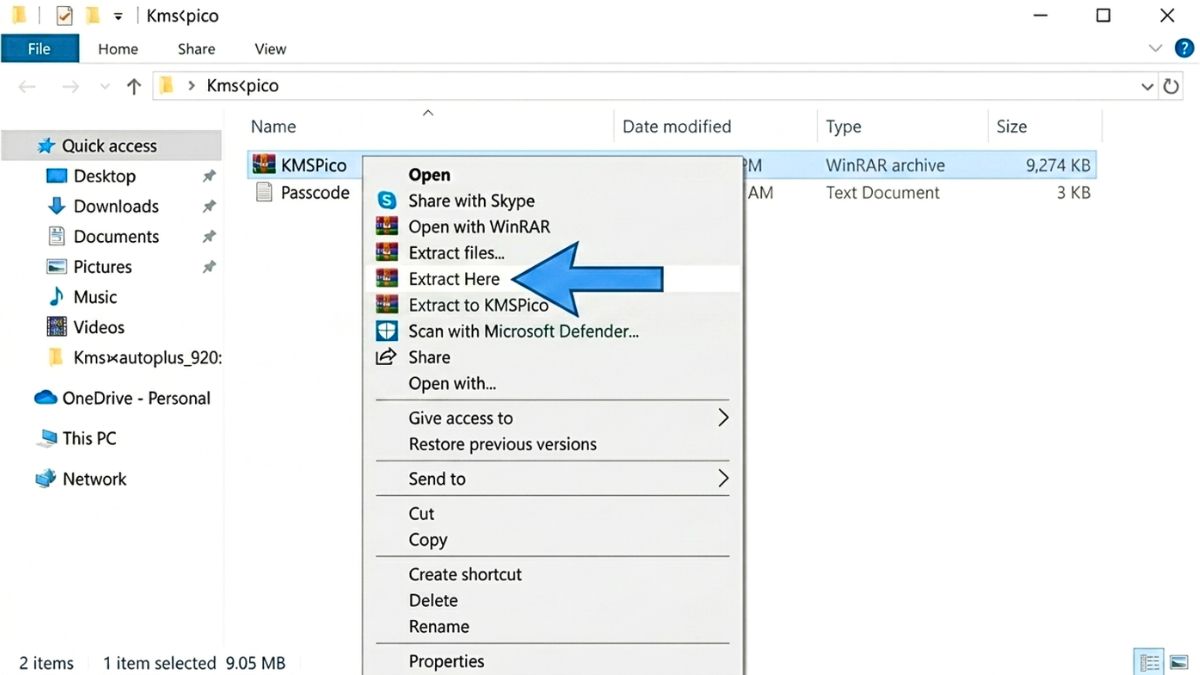Screen dimensions: 1200x675
Task: Click the Desktop folder icon in the sidebar
Action: (57, 176)
